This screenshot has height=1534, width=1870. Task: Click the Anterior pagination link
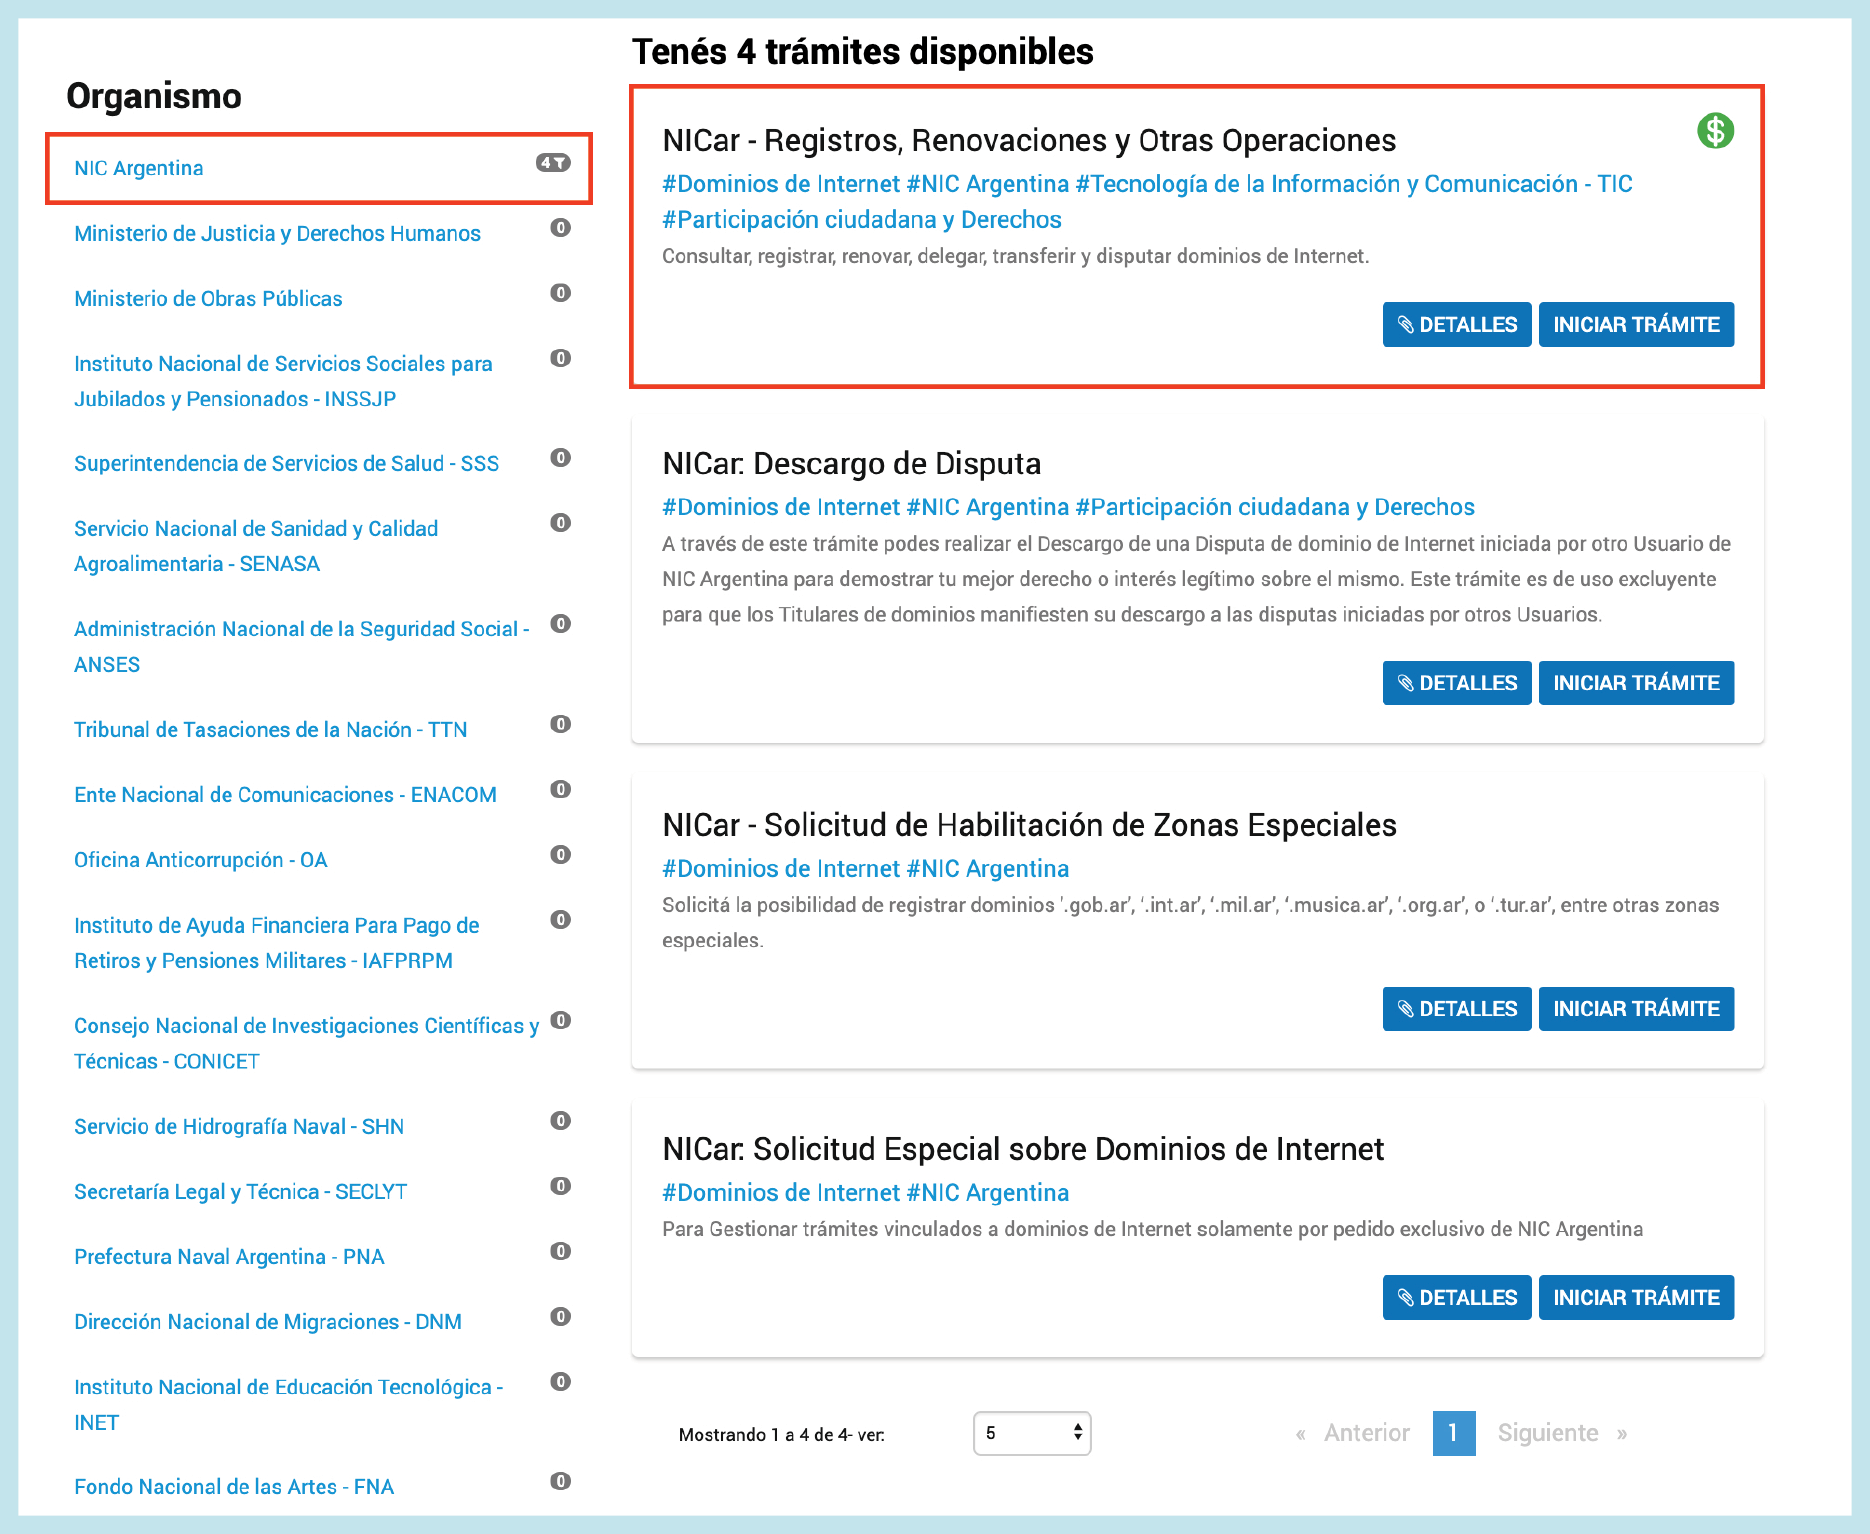(1366, 1433)
